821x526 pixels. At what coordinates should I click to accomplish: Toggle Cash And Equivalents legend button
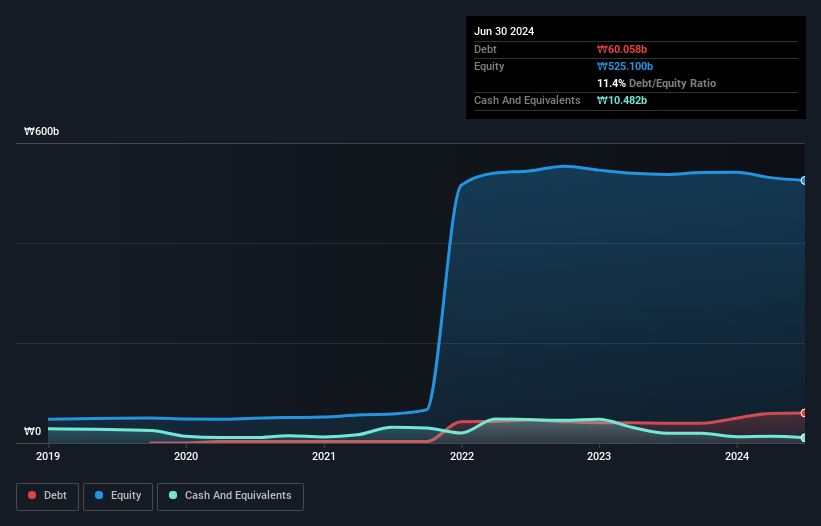pos(230,496)
